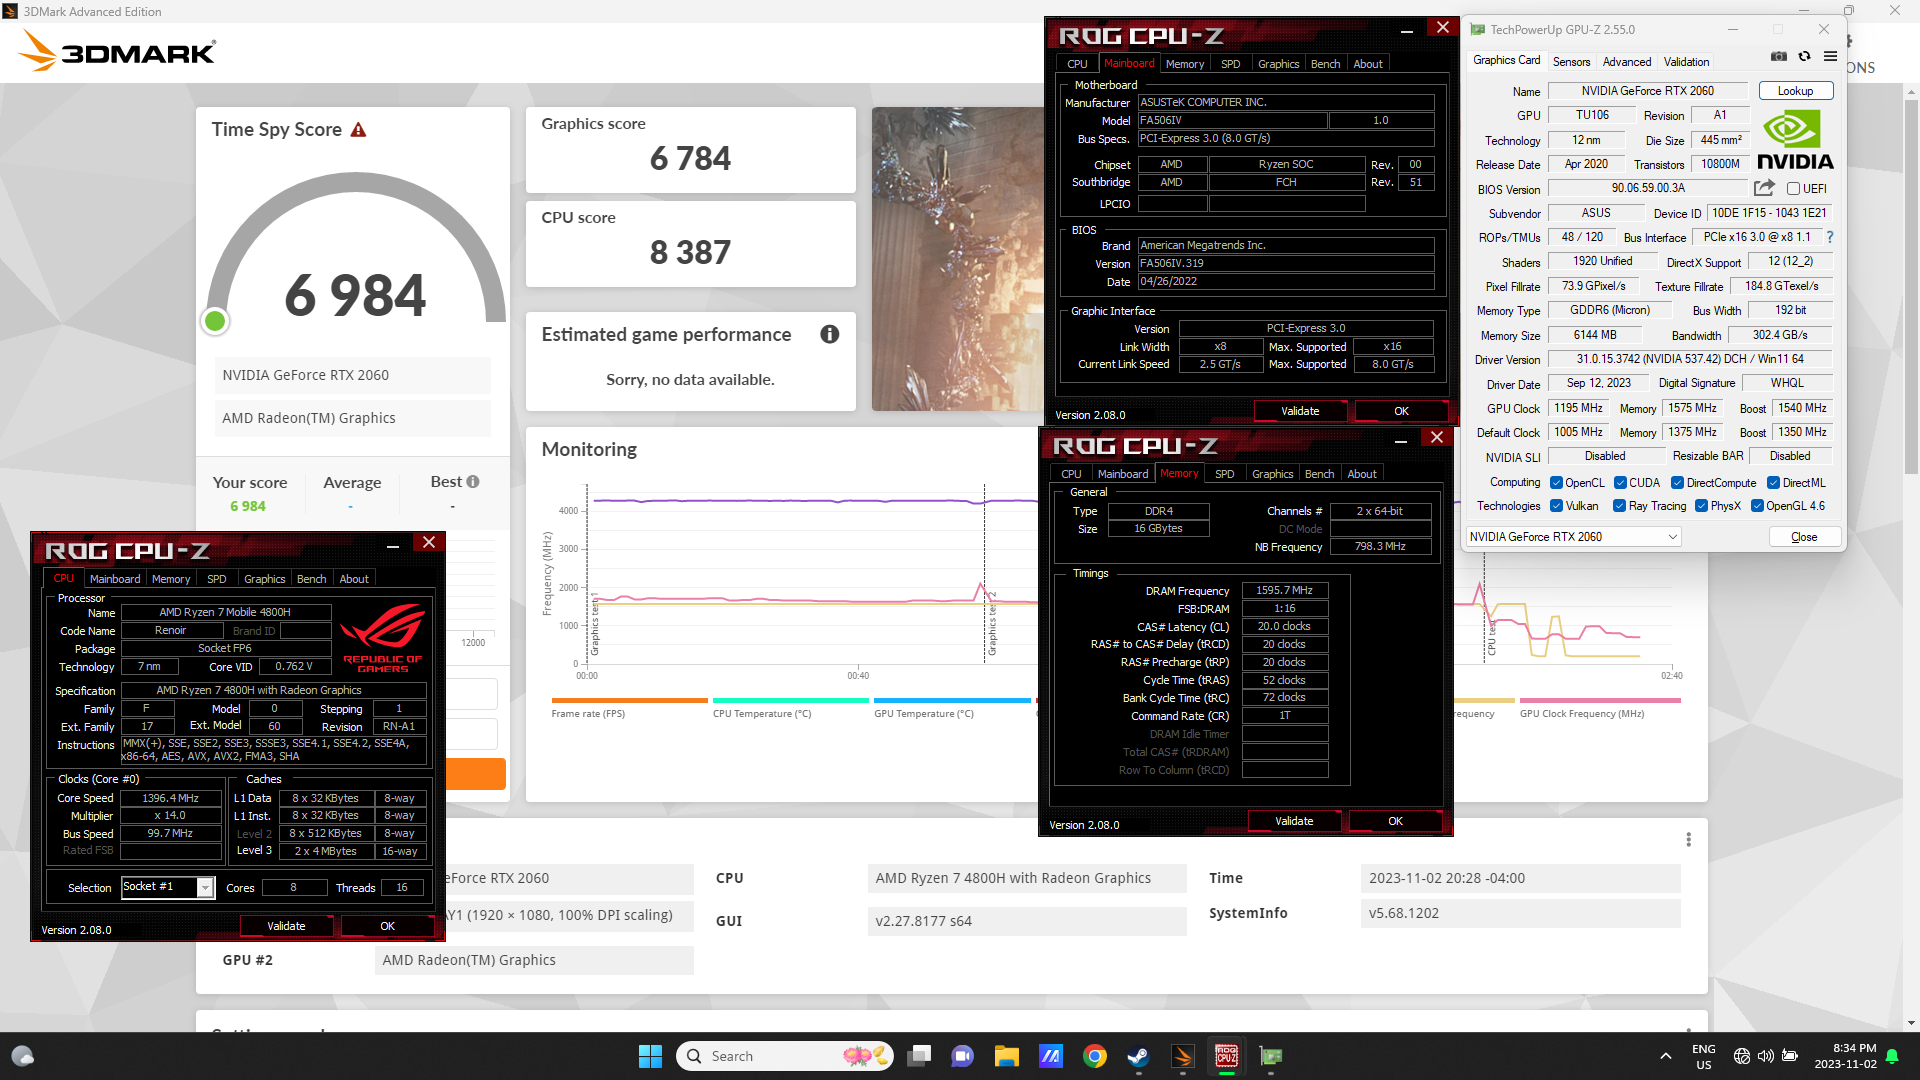
Task: Click the GPU Temperature blue legend bar
Action: [952, 700]
